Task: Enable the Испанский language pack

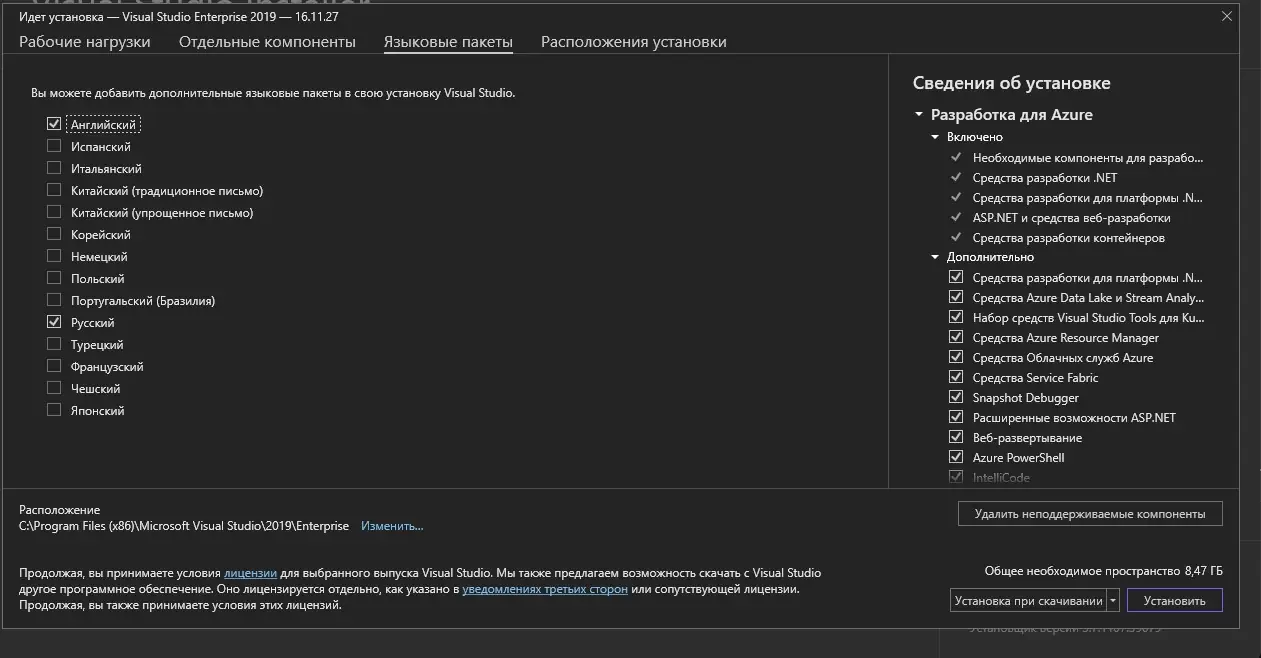Action: tap(54, 146)
